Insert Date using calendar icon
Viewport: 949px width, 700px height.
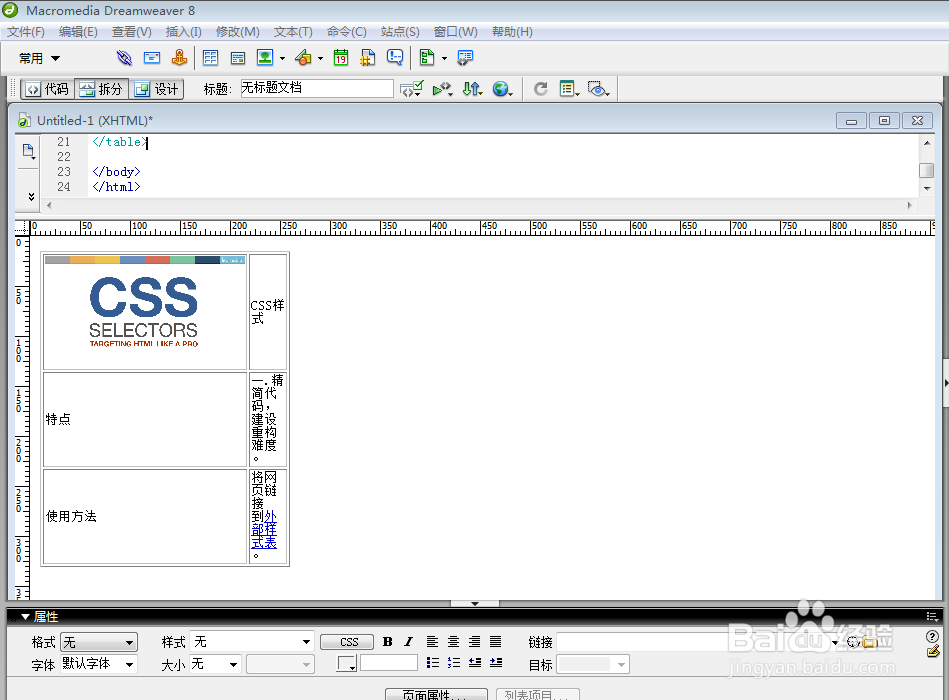pos(341,58)
